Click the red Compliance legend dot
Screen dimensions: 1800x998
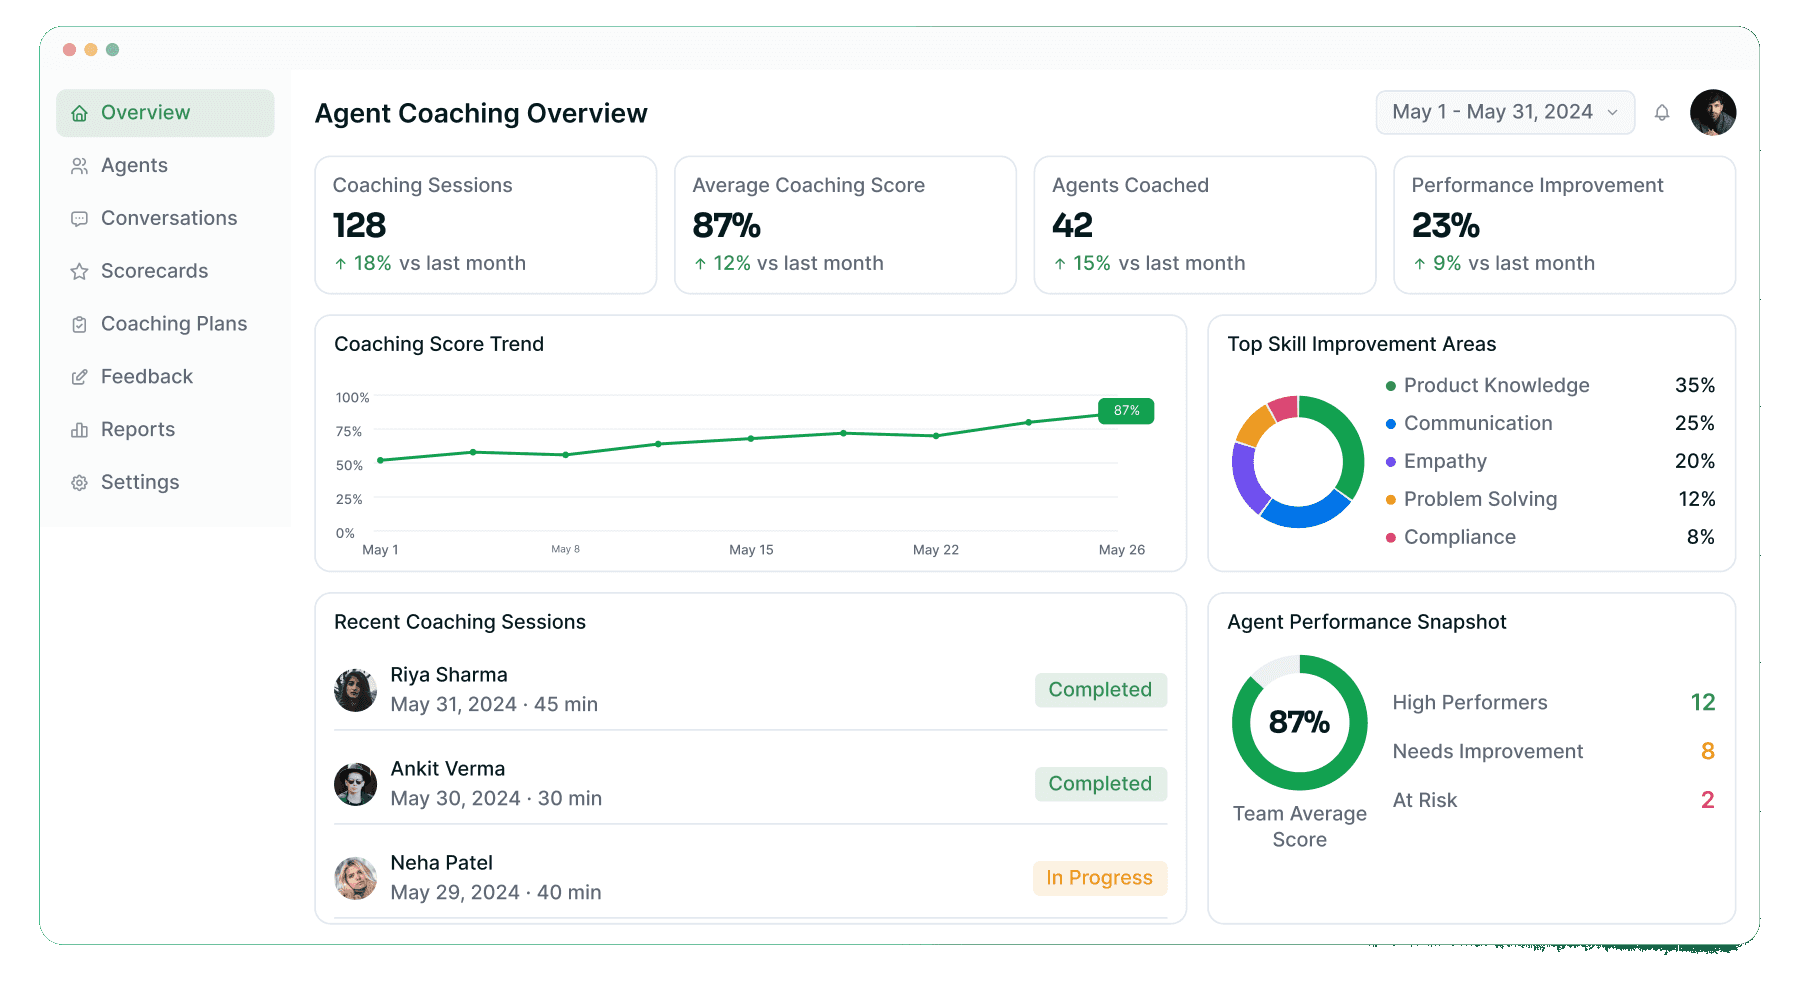tap(1390, 538)
